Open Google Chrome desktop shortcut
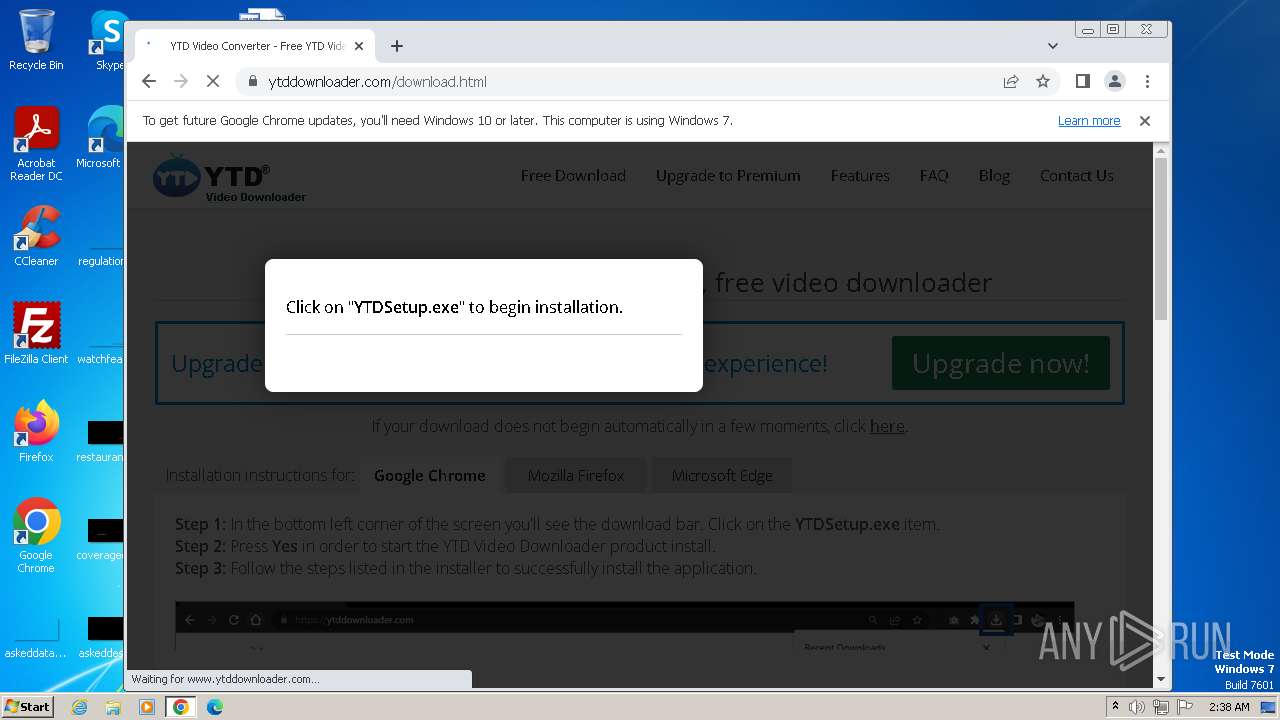The height and width of the screenshot is (720, 1280). [36, 535]
